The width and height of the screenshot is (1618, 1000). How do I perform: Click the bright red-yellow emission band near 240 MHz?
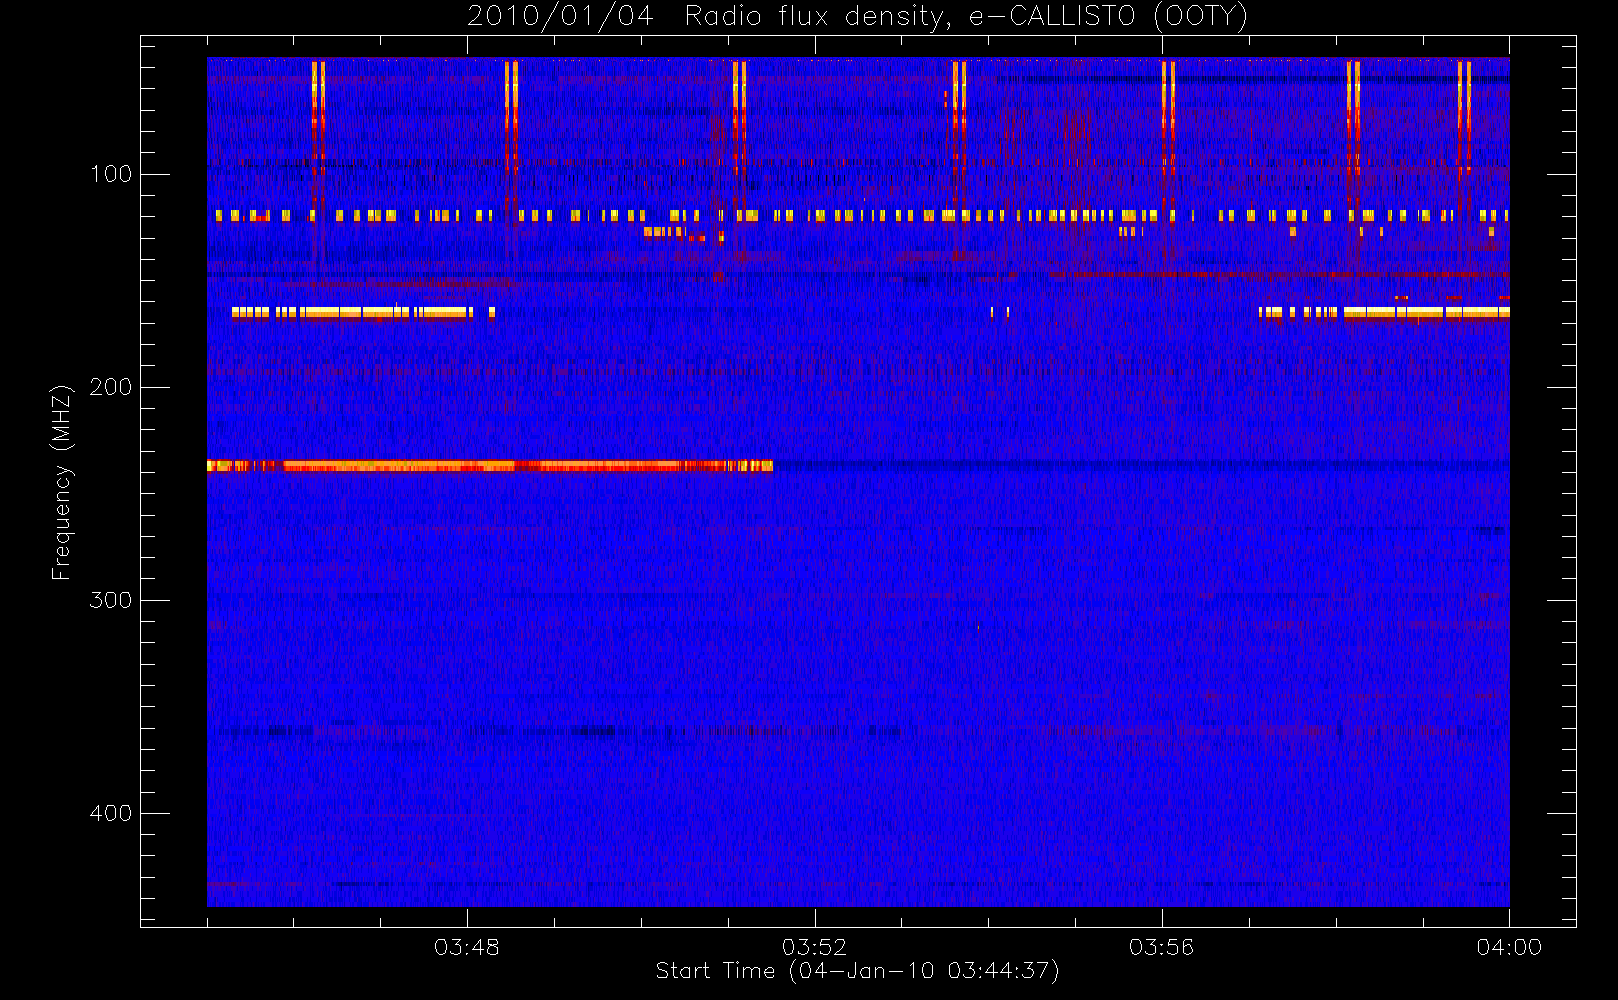click(490, 466)
